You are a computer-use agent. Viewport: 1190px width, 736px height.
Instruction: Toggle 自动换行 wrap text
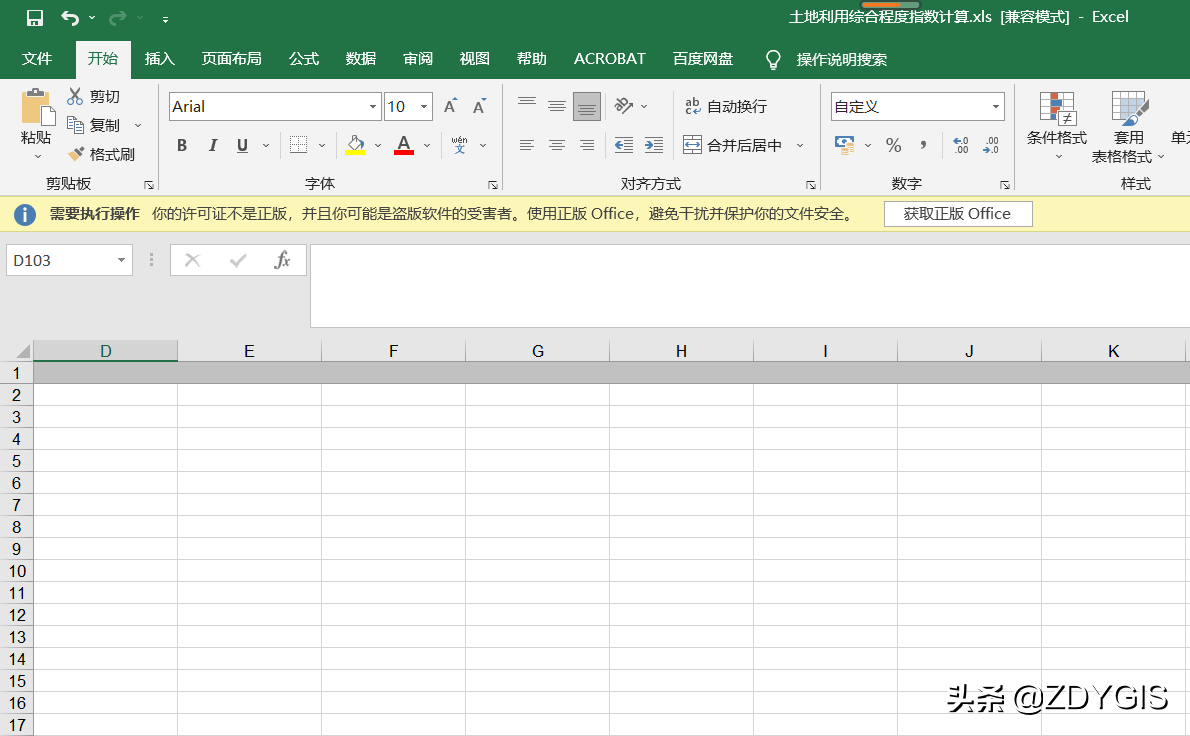pyautogui.click(x=726, y=106)
